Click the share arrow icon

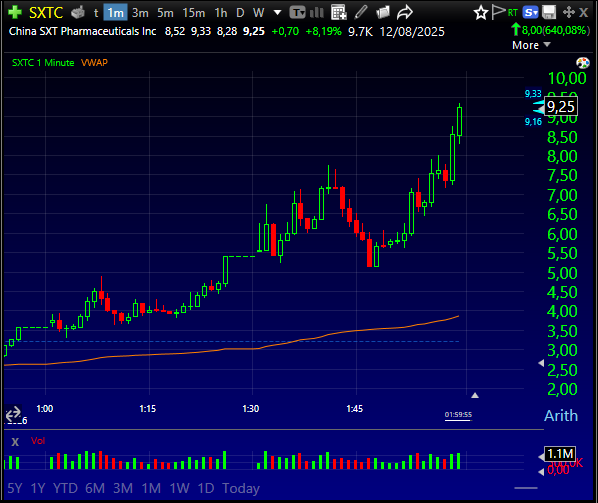point(405,13)
